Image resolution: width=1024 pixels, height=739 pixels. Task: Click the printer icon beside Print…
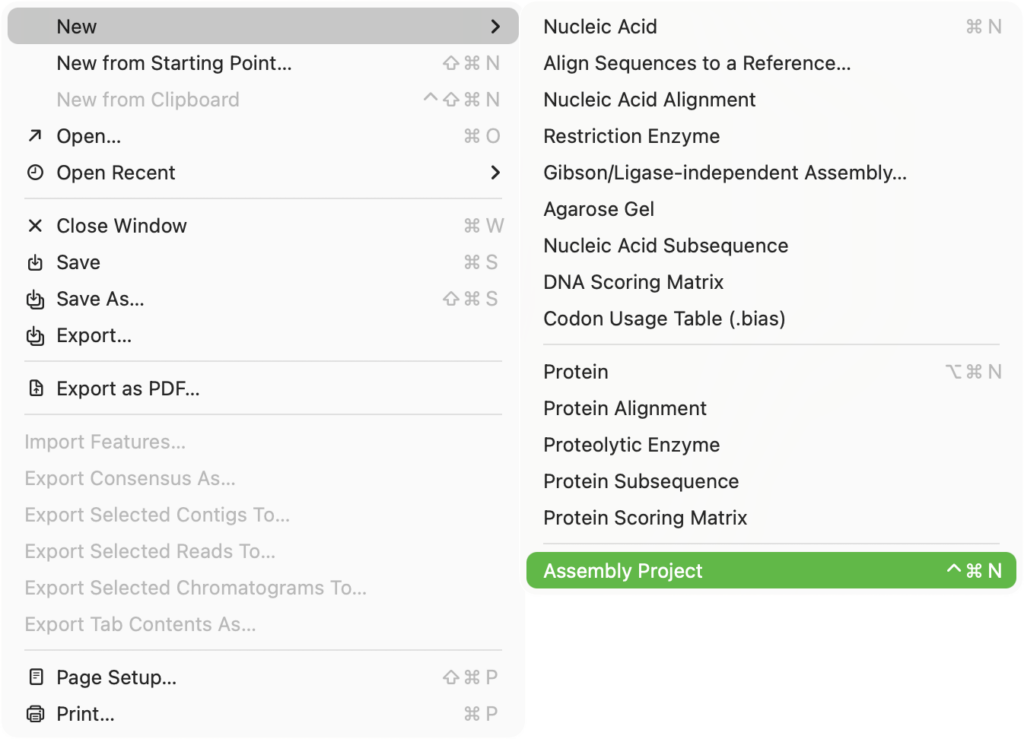[x=36, y=714]
